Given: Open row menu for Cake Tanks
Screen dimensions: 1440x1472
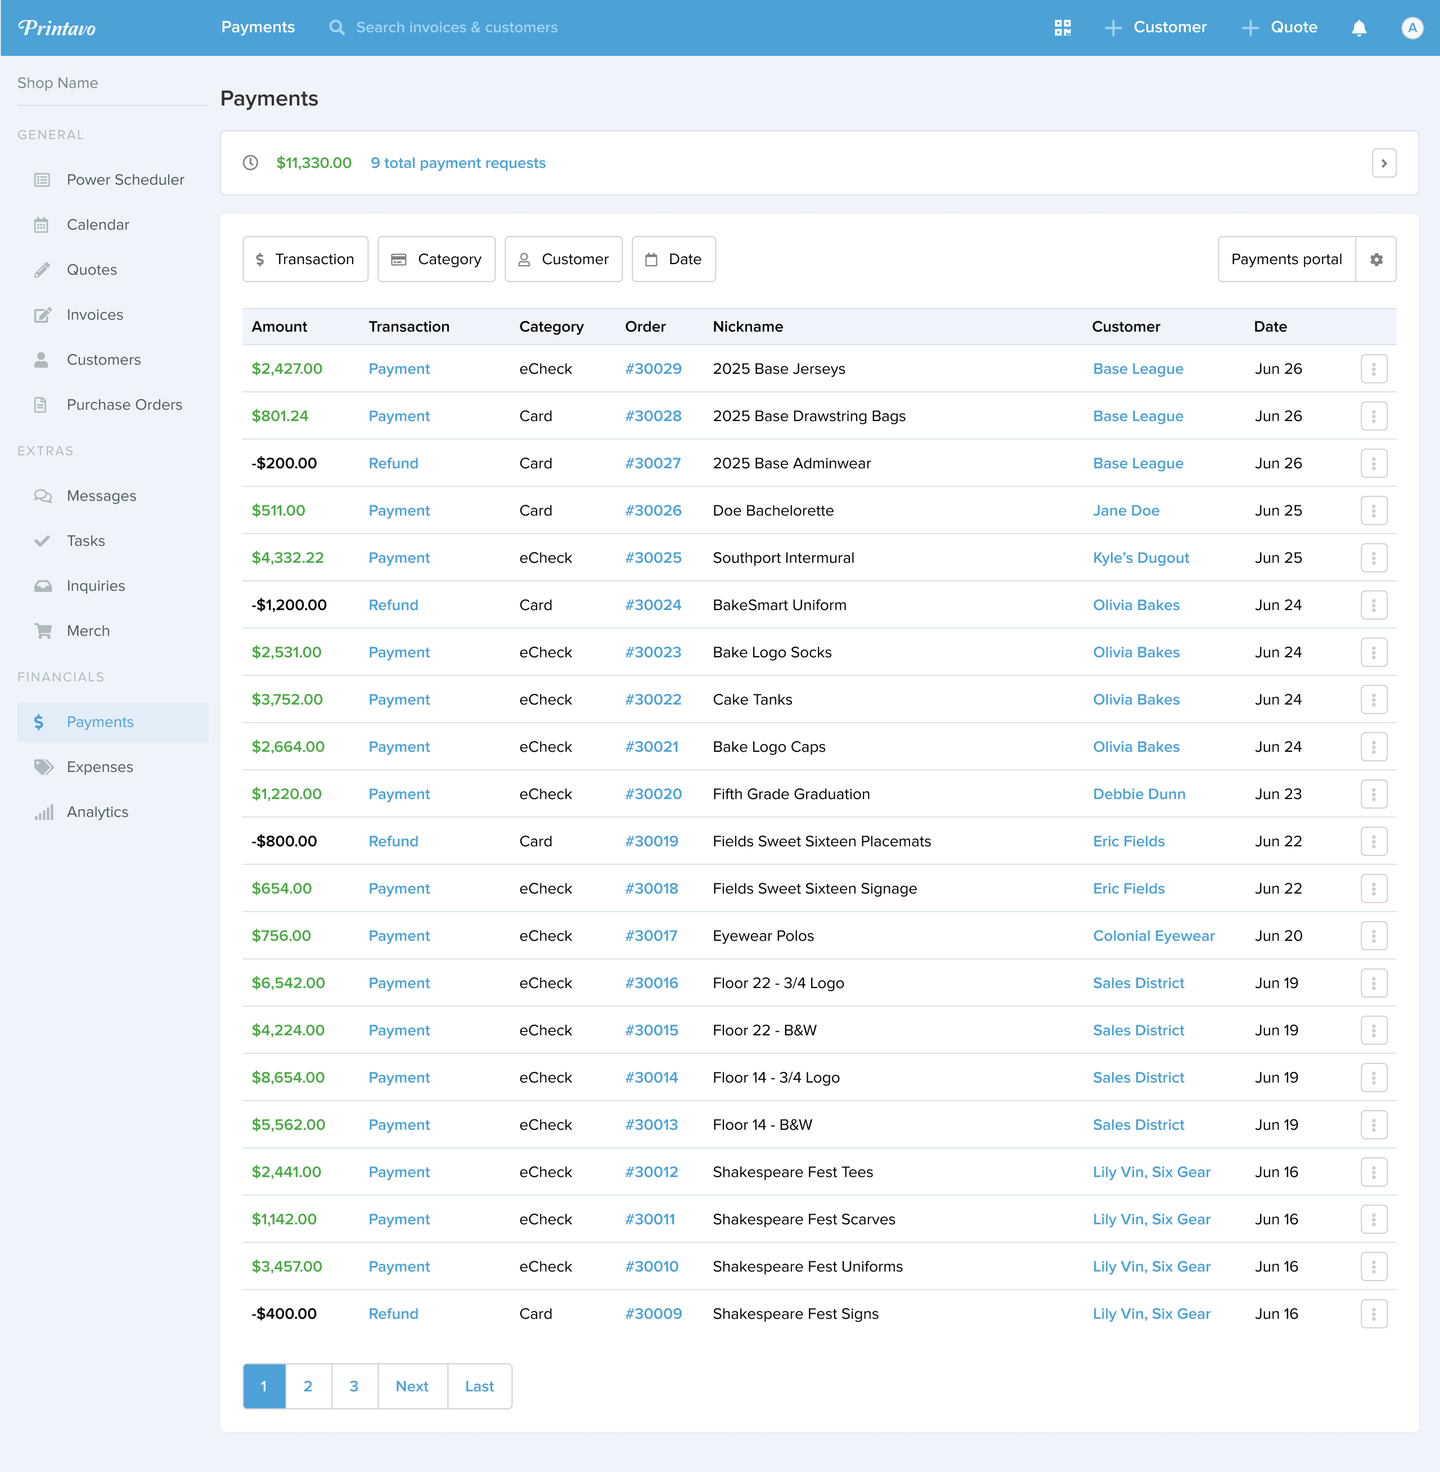Looking at the screenshot, I should (x=1374, y=700).
